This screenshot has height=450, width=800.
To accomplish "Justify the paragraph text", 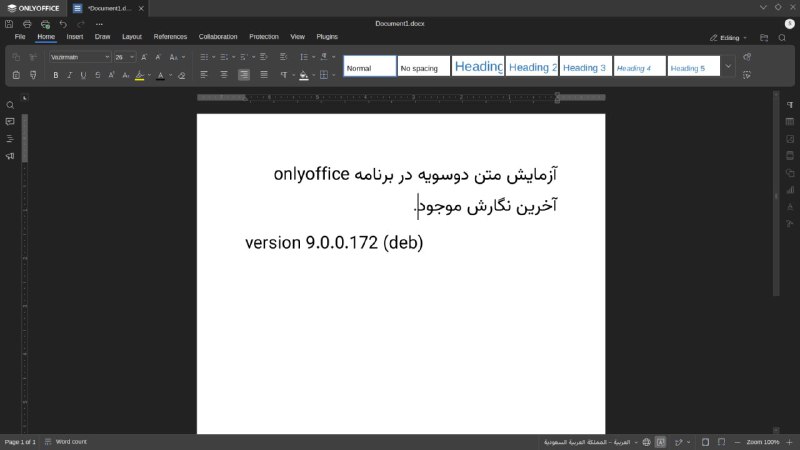I will (x=264, y=75).
